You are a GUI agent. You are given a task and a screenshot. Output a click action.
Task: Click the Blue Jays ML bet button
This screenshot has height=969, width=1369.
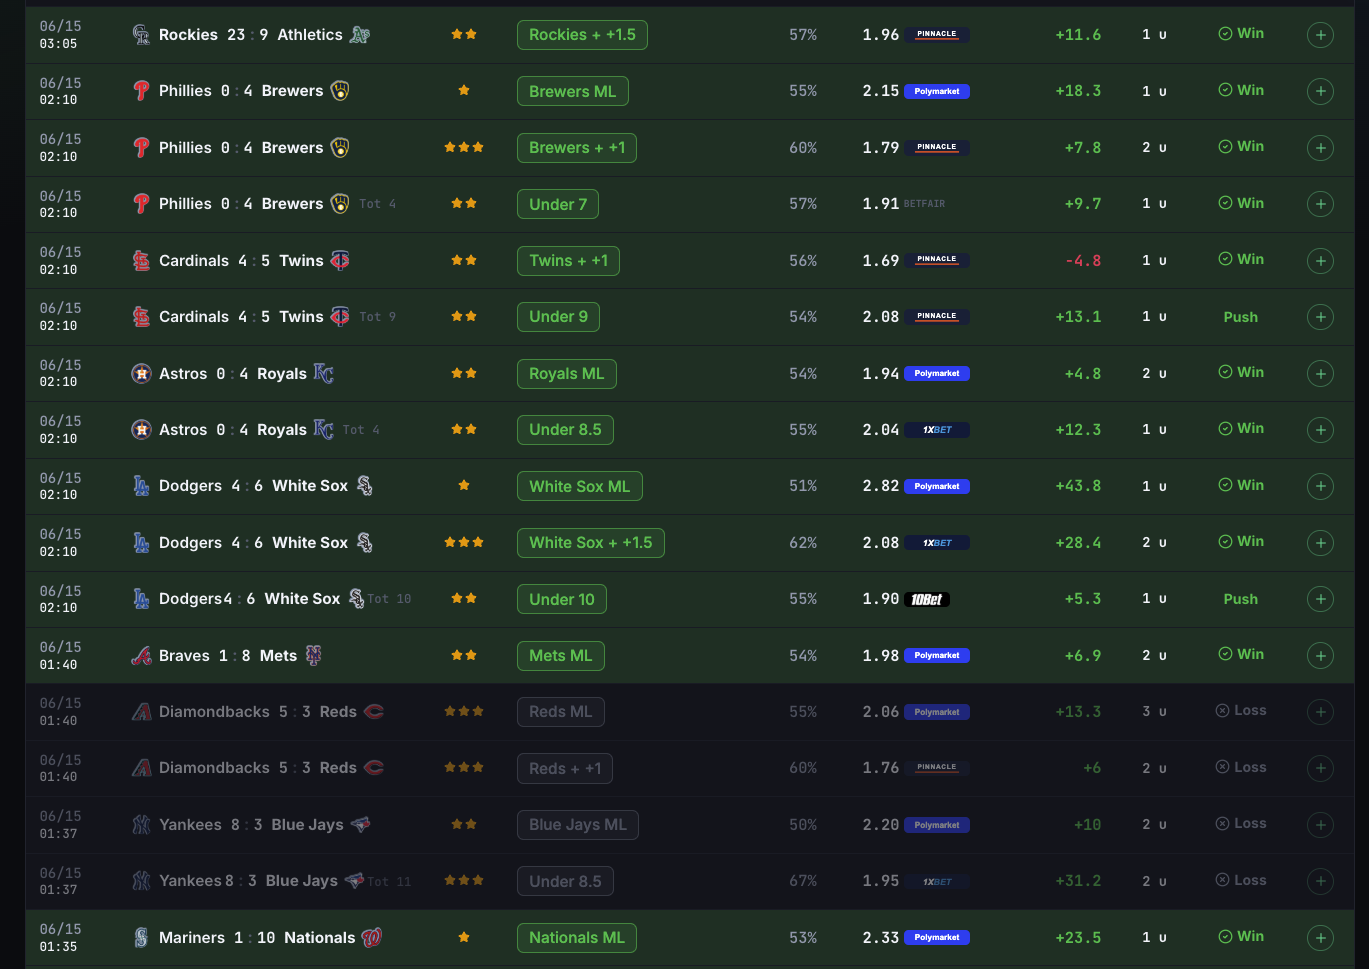coord(577,825)
